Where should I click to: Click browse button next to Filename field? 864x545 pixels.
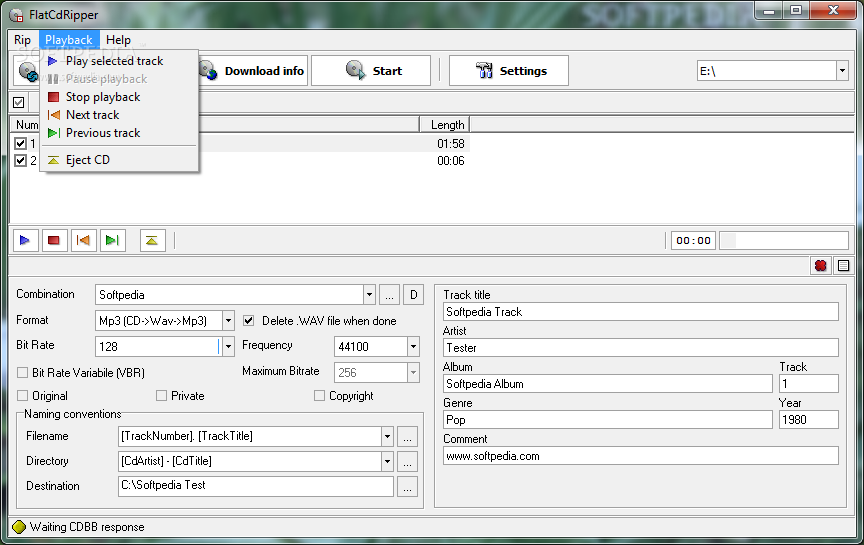(407, 437)
